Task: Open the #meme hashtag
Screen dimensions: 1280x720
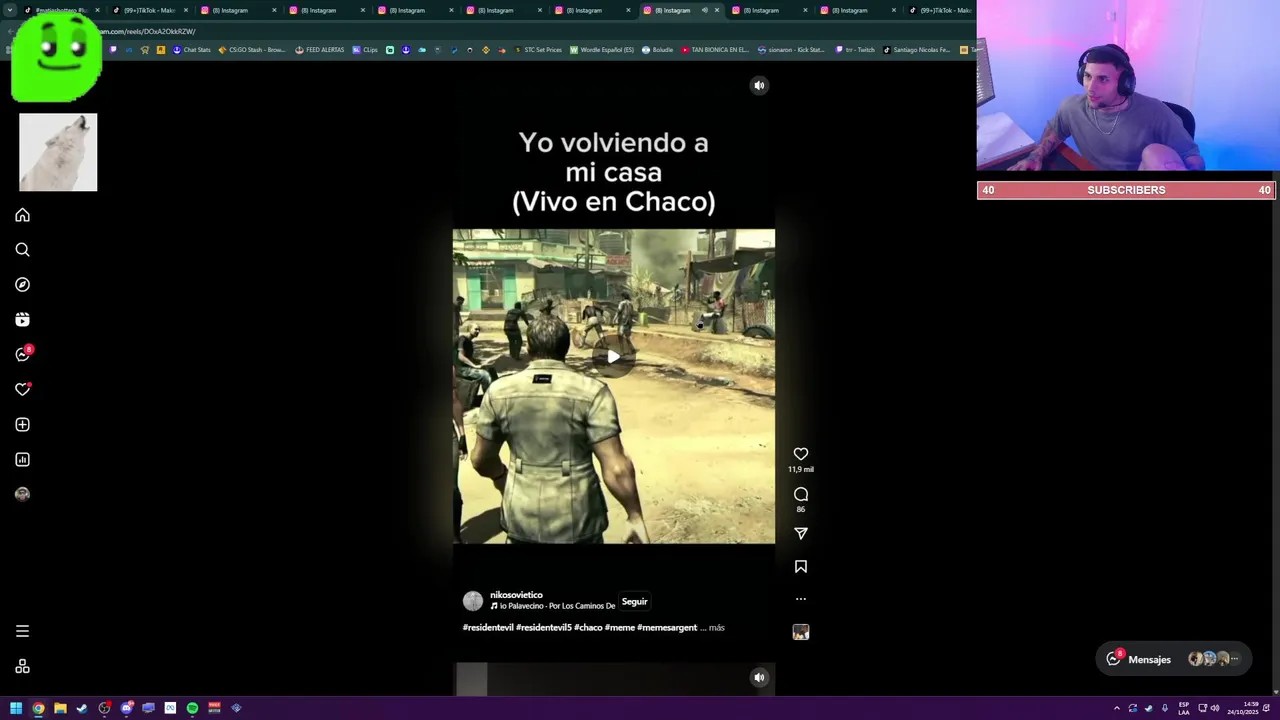Action: click(619, 628)
